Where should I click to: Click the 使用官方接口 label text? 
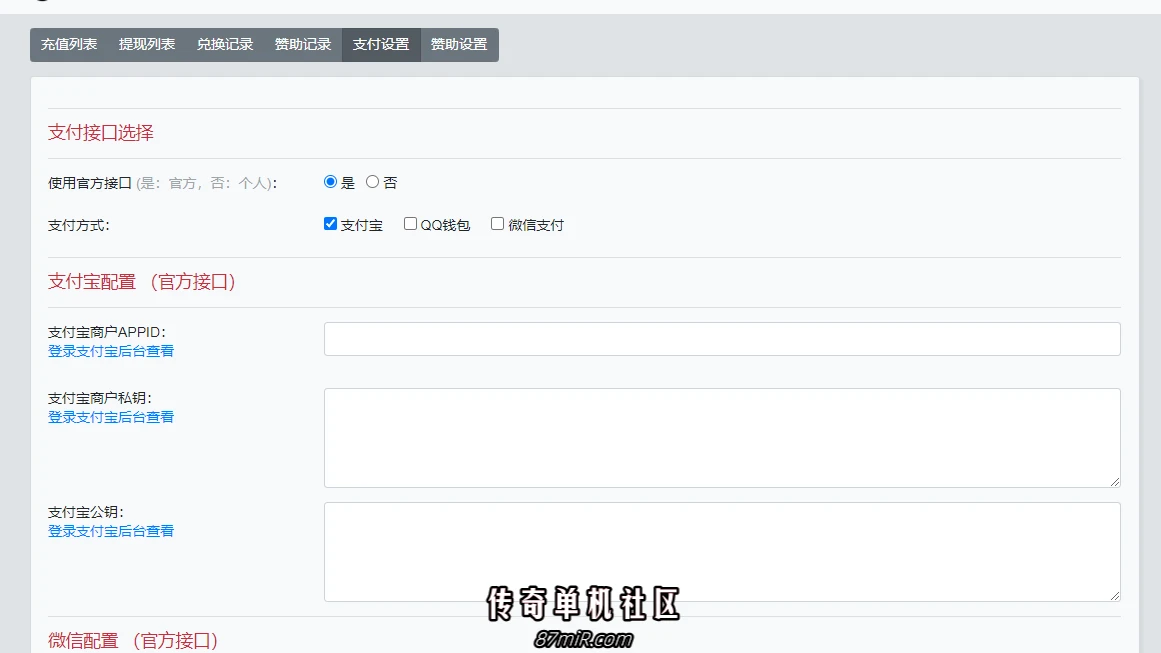90,183
